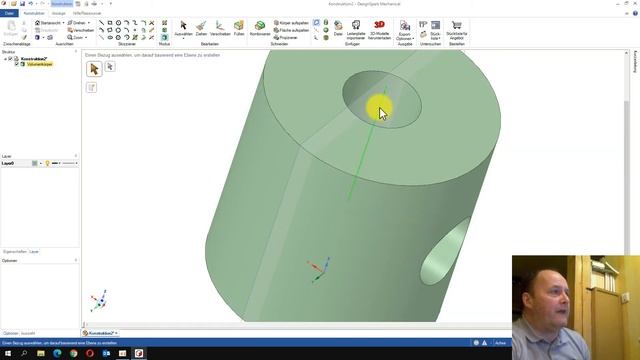Switch to Hilfe/Ressourcen ribbon tab

coord(87,13)
